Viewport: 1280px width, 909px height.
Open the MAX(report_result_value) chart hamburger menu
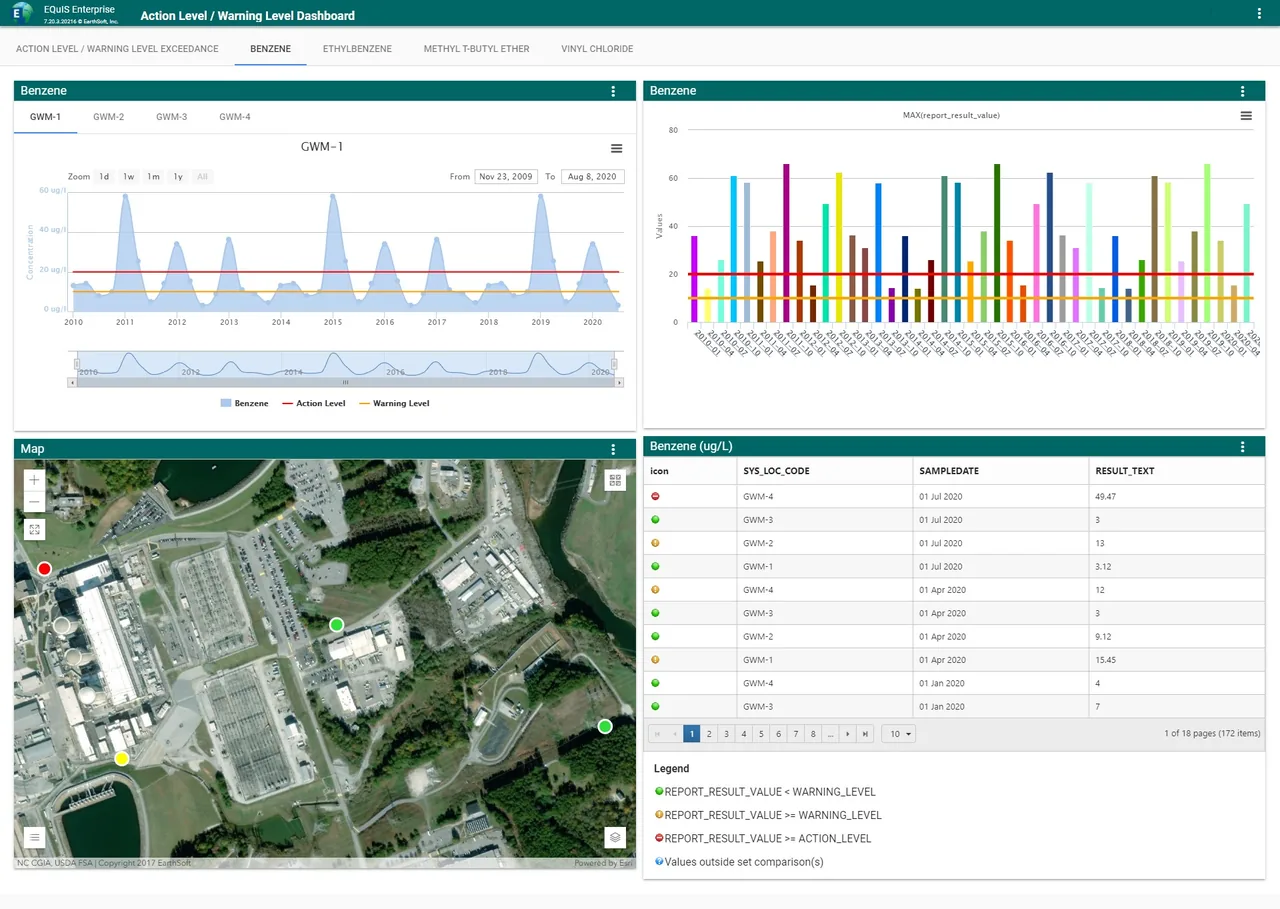(1246, 116)
